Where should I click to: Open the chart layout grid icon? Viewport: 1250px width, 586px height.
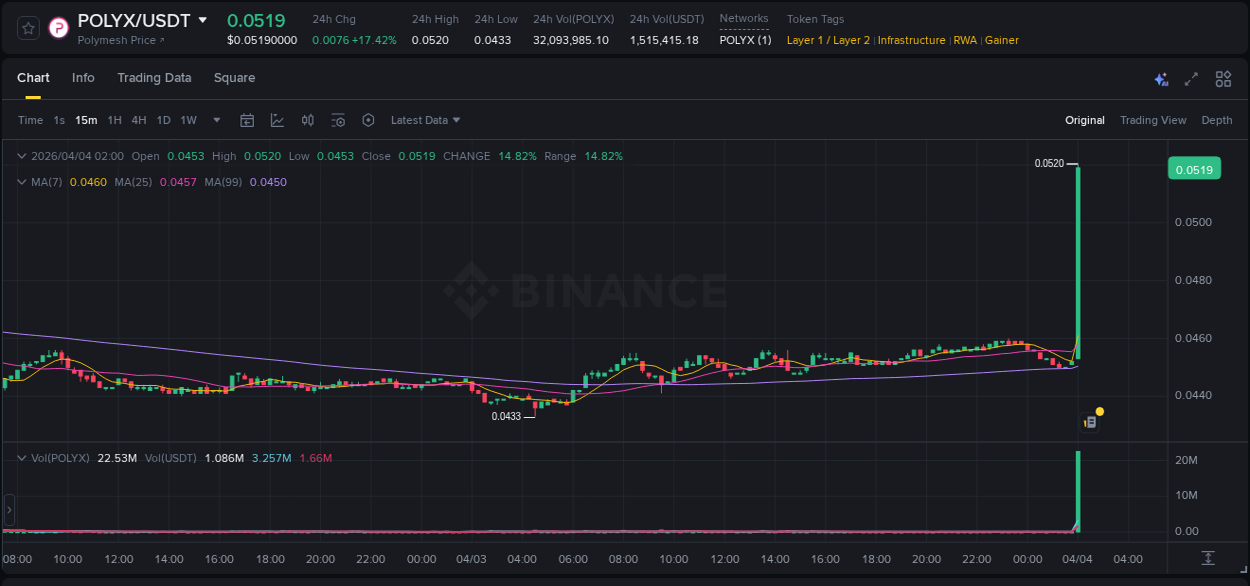click(1223, 79)
